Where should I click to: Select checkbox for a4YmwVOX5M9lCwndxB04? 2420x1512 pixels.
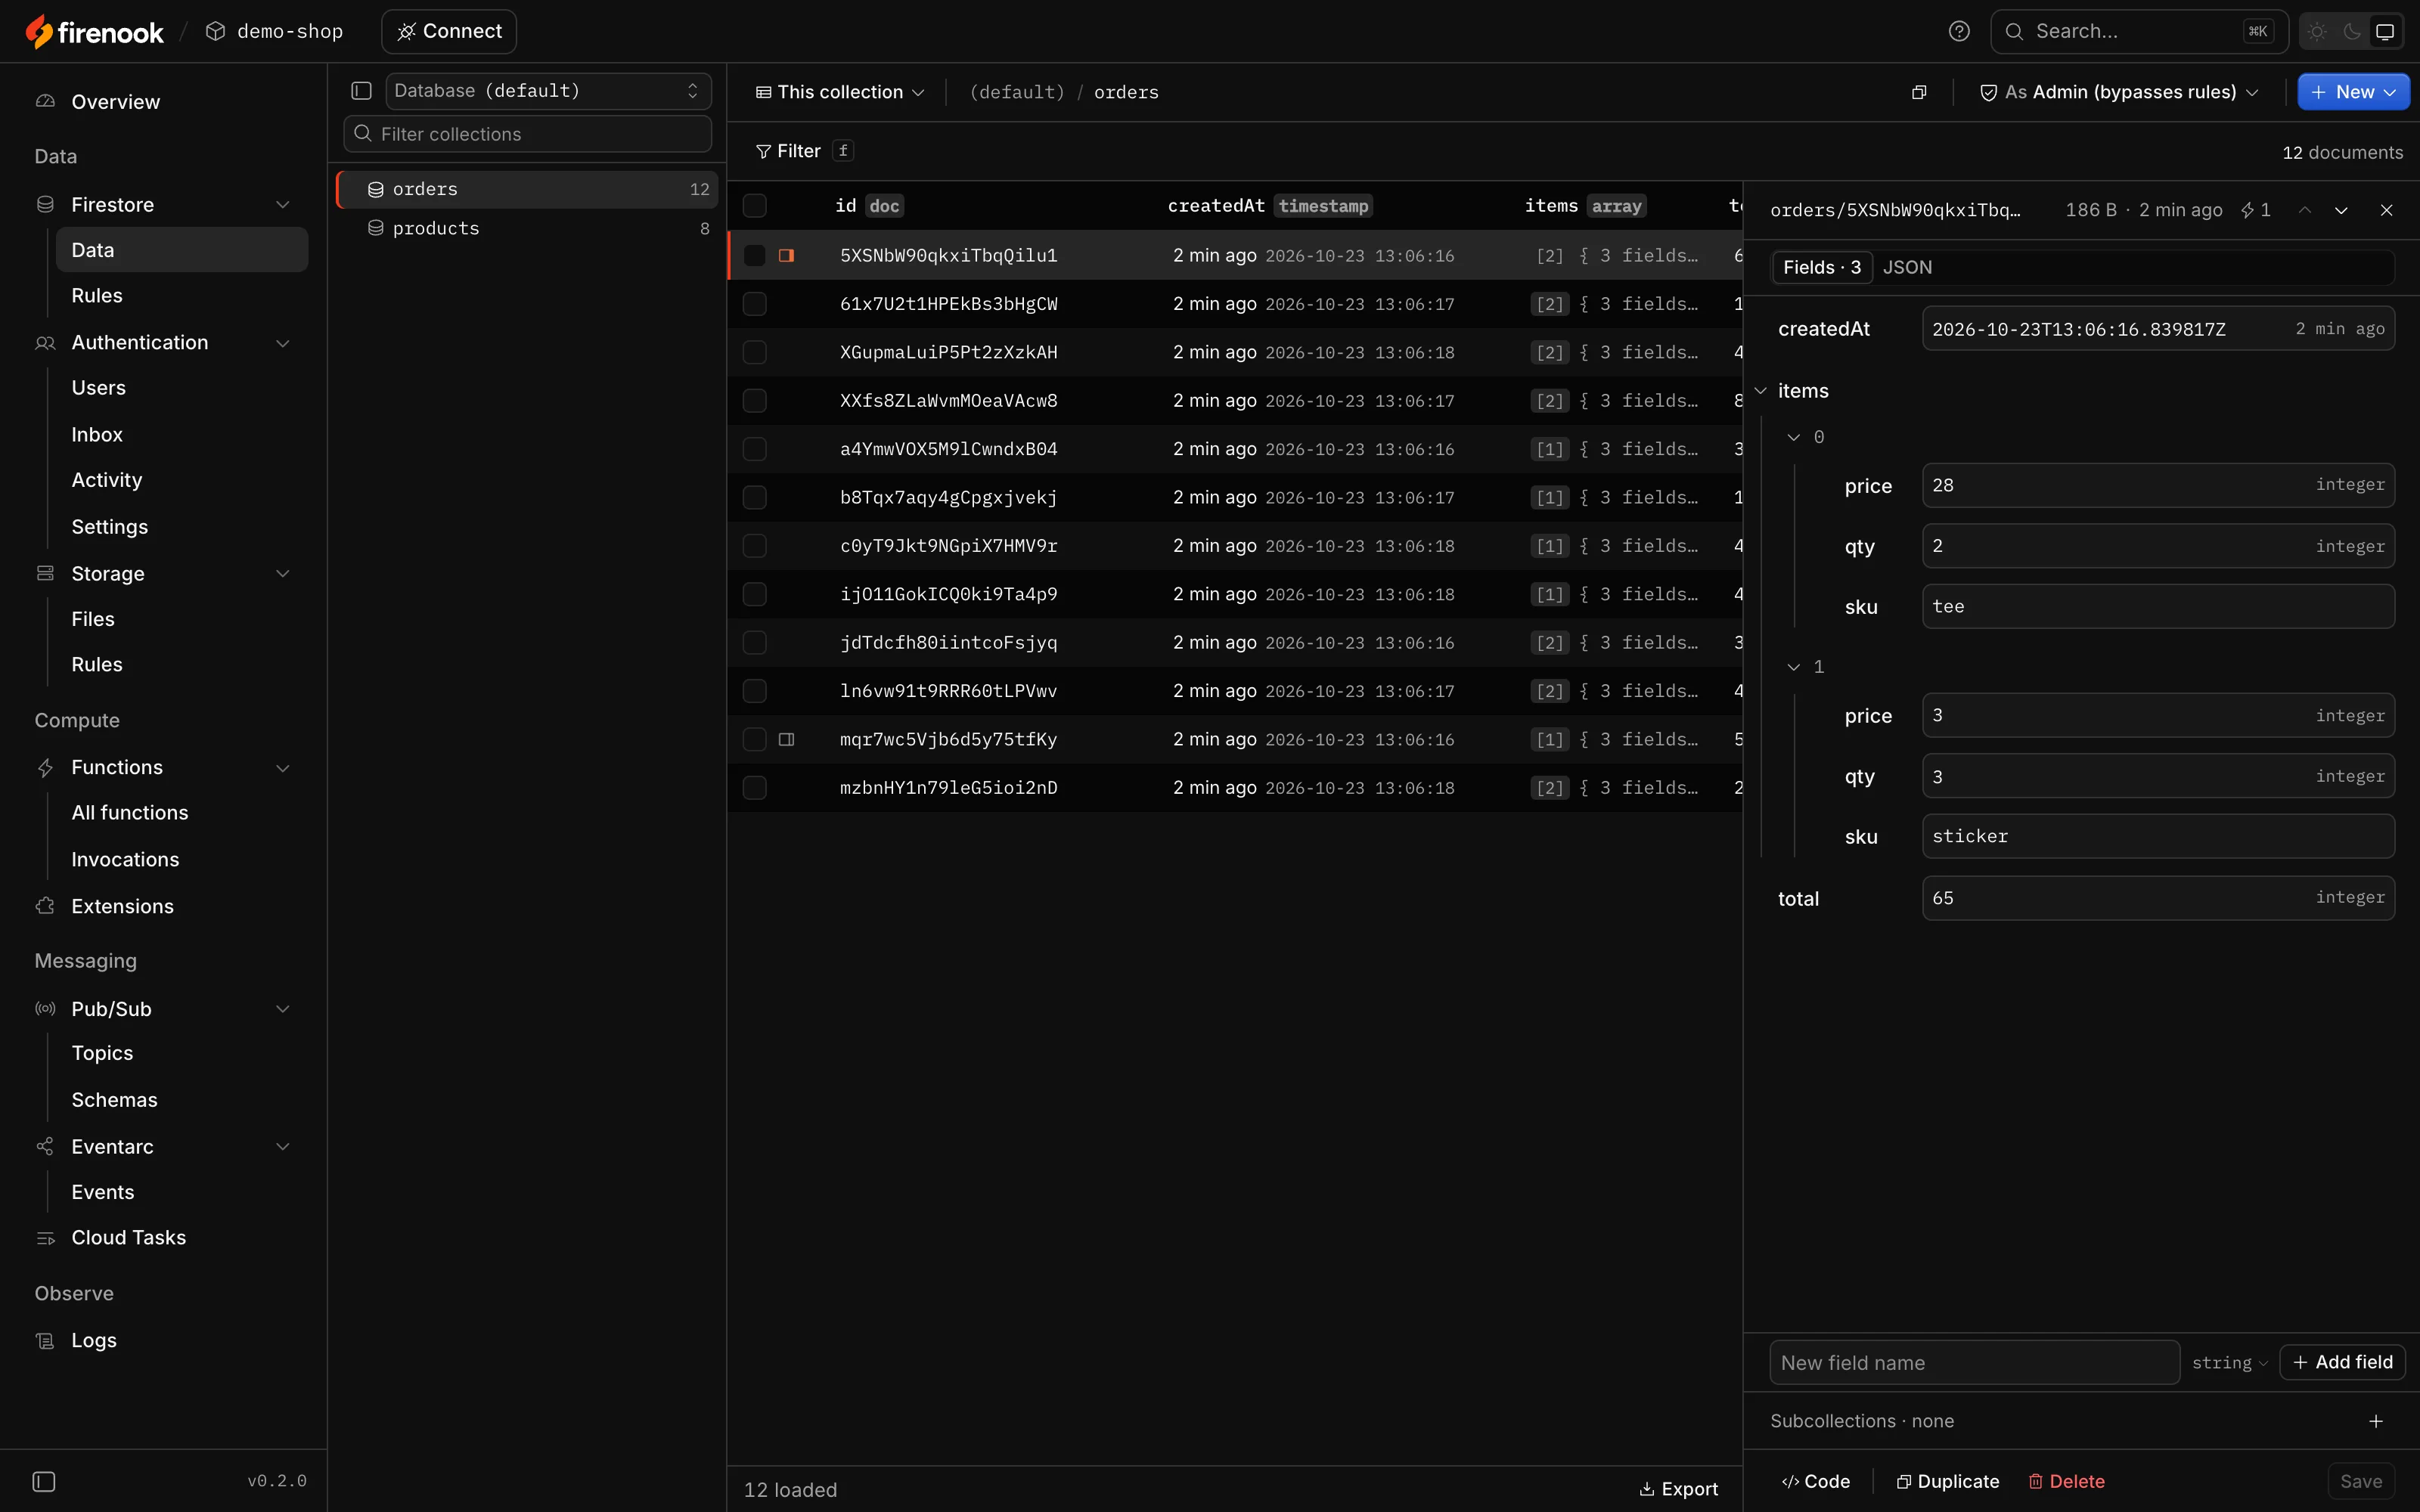coord(755,449)
